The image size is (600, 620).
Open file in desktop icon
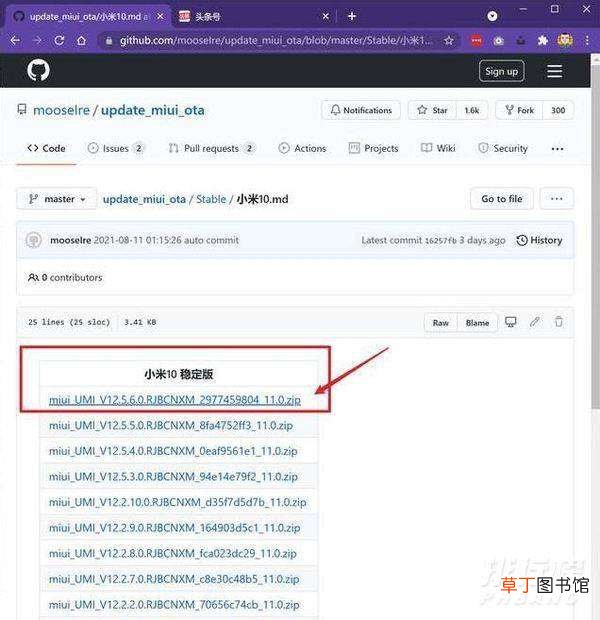pos(511,322)
